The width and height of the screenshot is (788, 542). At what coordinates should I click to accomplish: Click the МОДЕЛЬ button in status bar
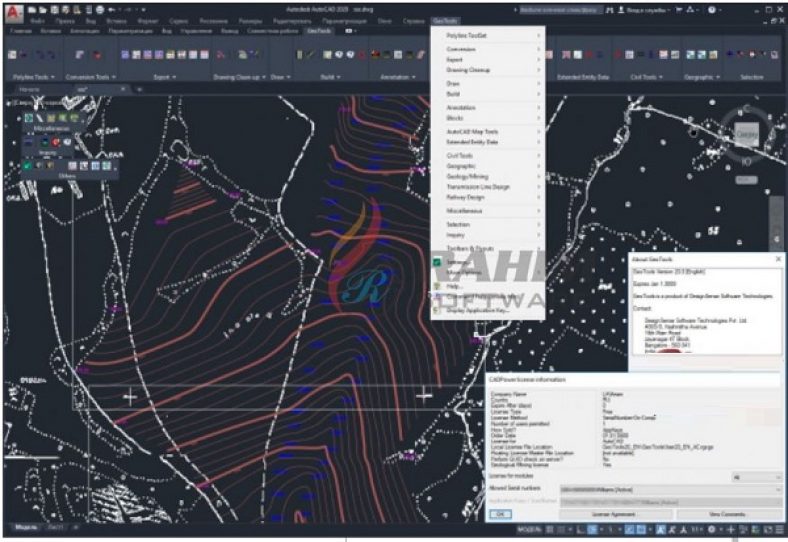tap(530, 529)
